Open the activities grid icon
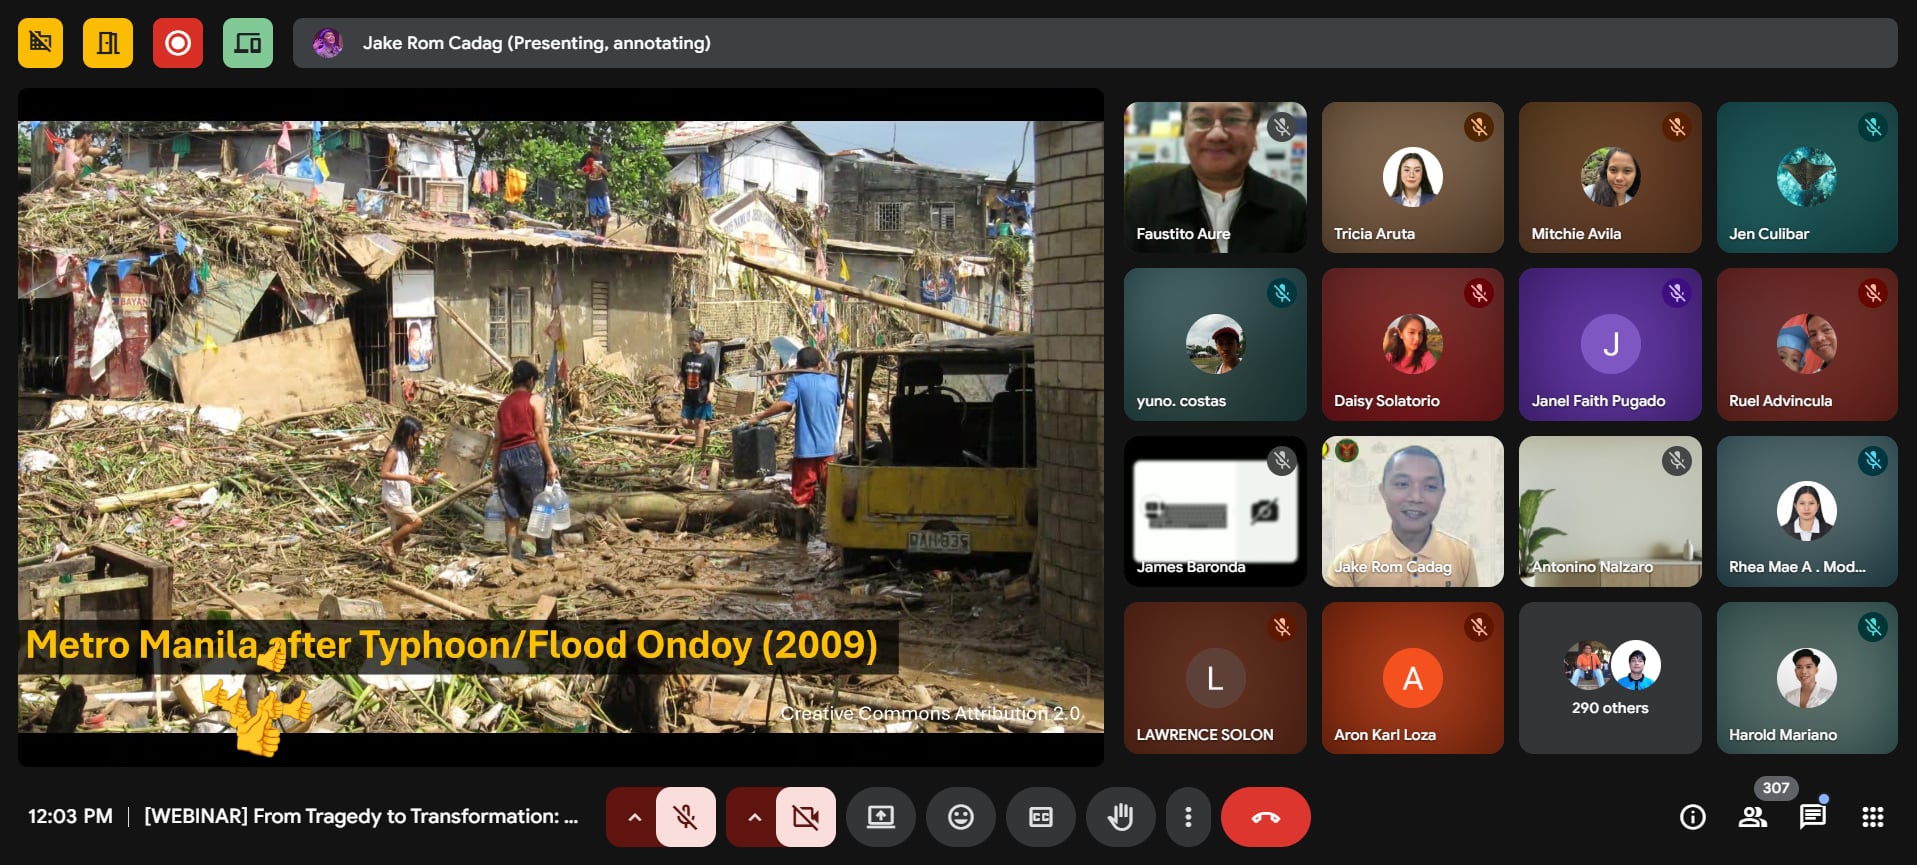The width and height of the screenshot is (1917, 865). tap(1872, 817)
